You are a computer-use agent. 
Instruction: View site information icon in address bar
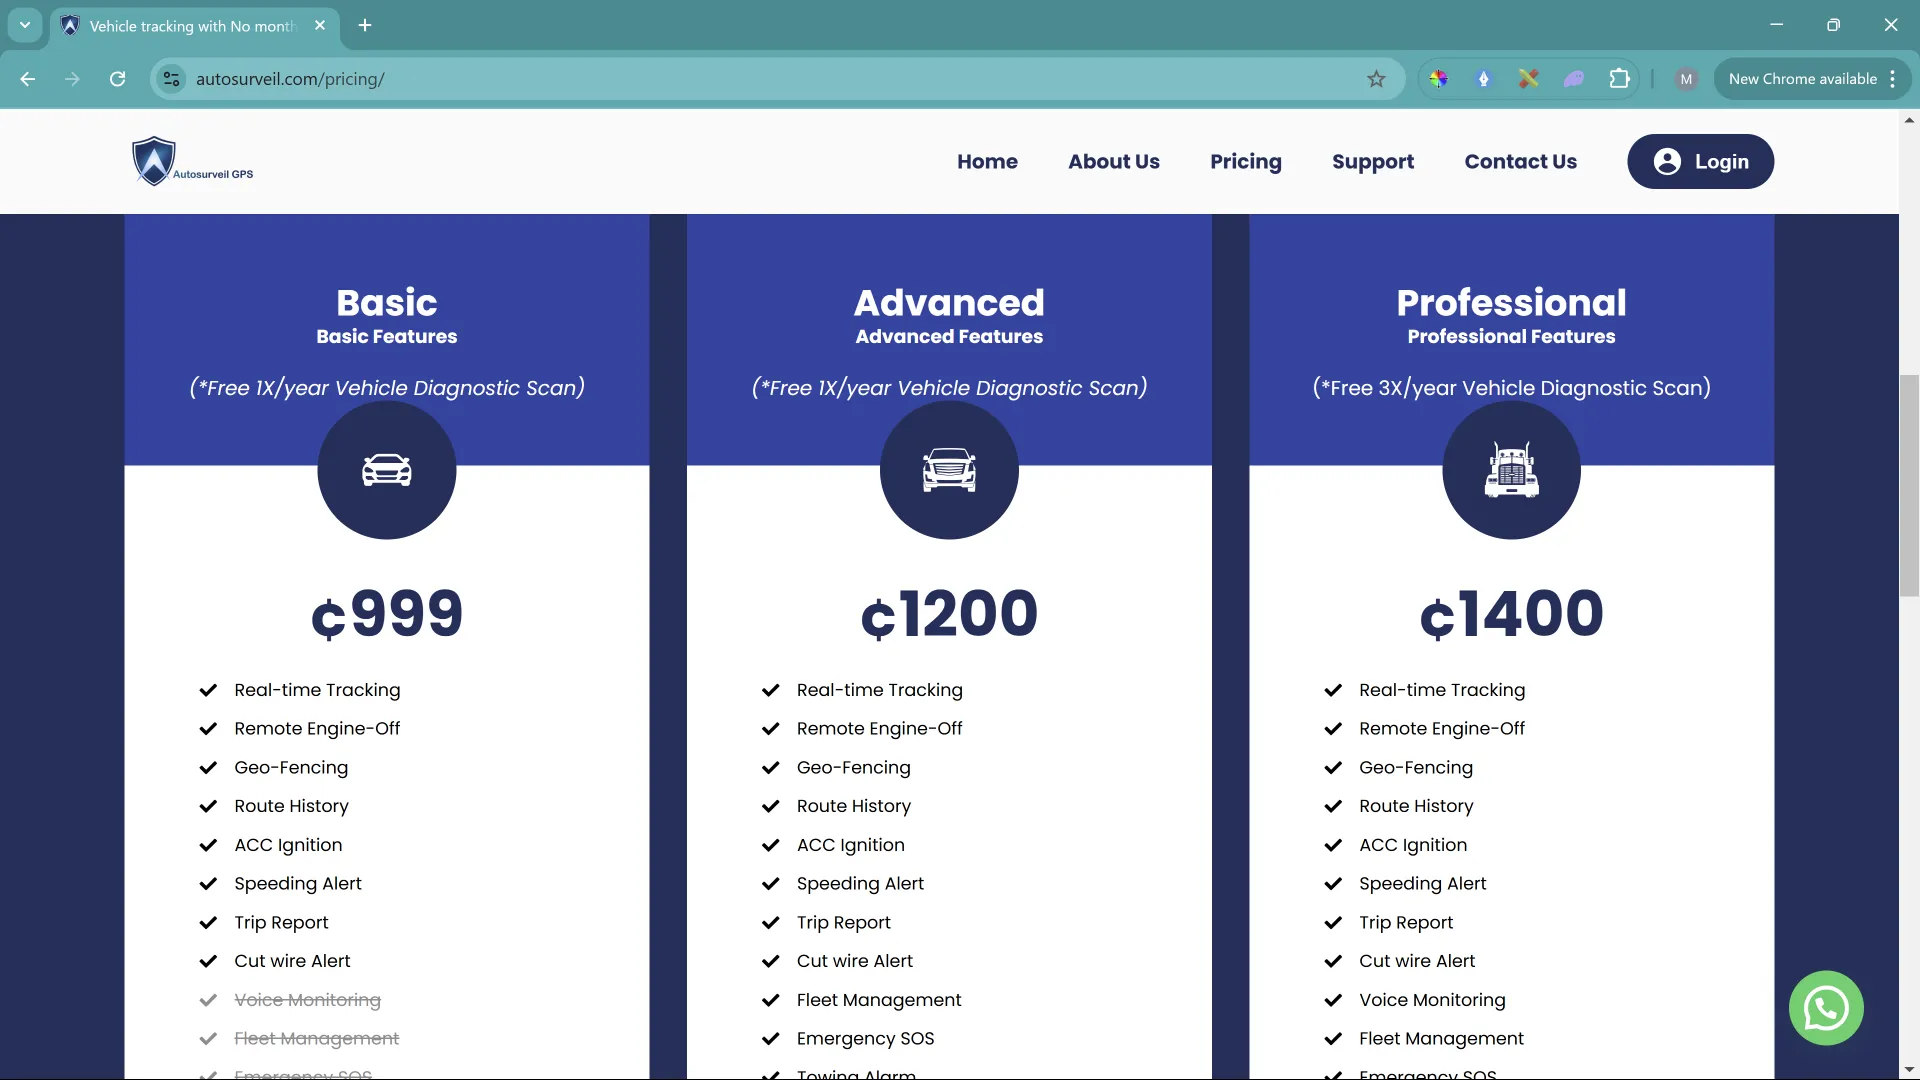coord(172,79)
